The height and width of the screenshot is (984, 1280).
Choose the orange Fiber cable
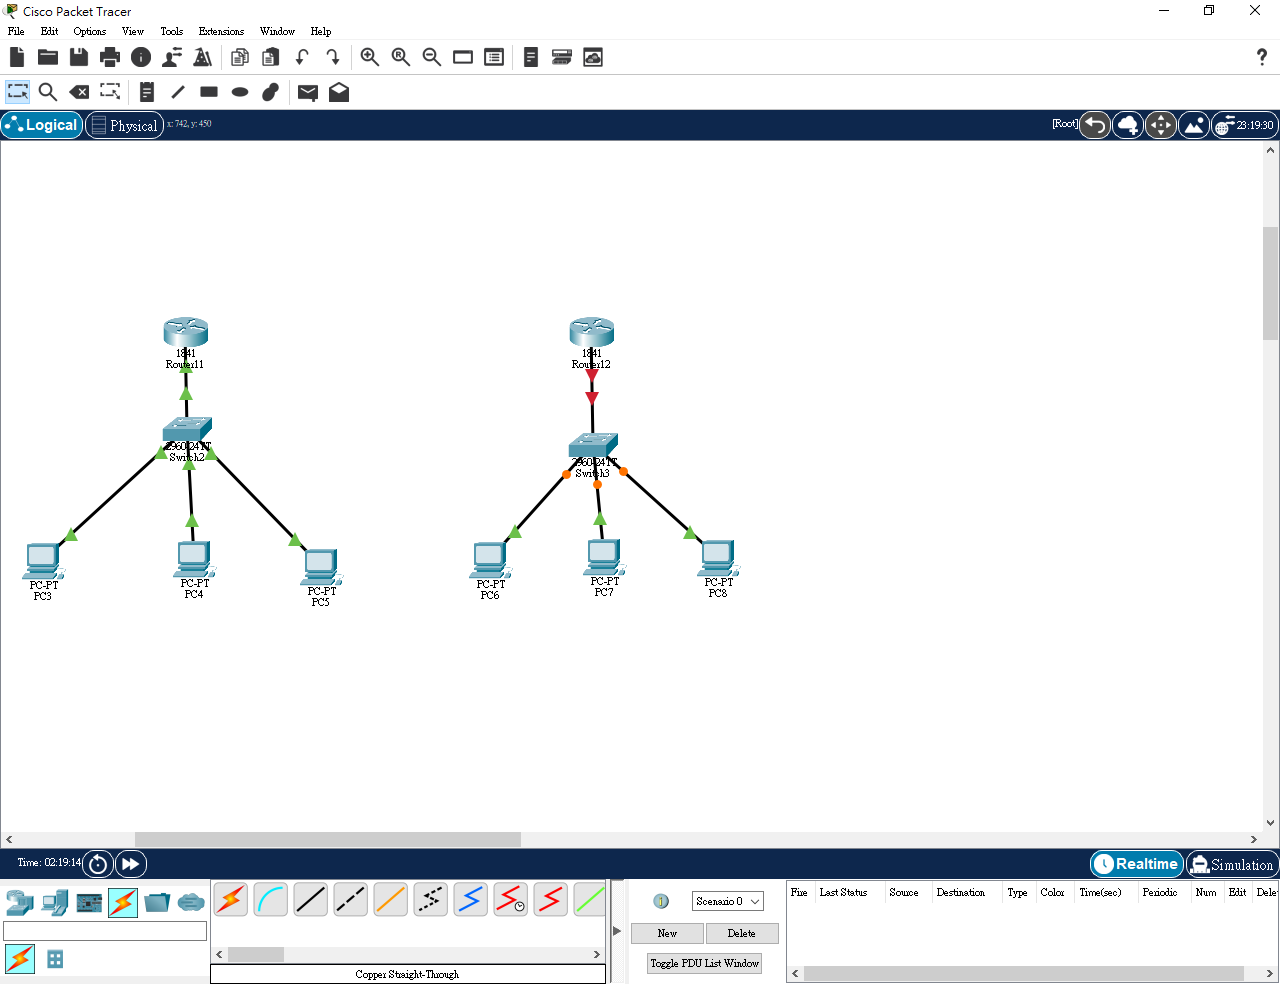391,899
